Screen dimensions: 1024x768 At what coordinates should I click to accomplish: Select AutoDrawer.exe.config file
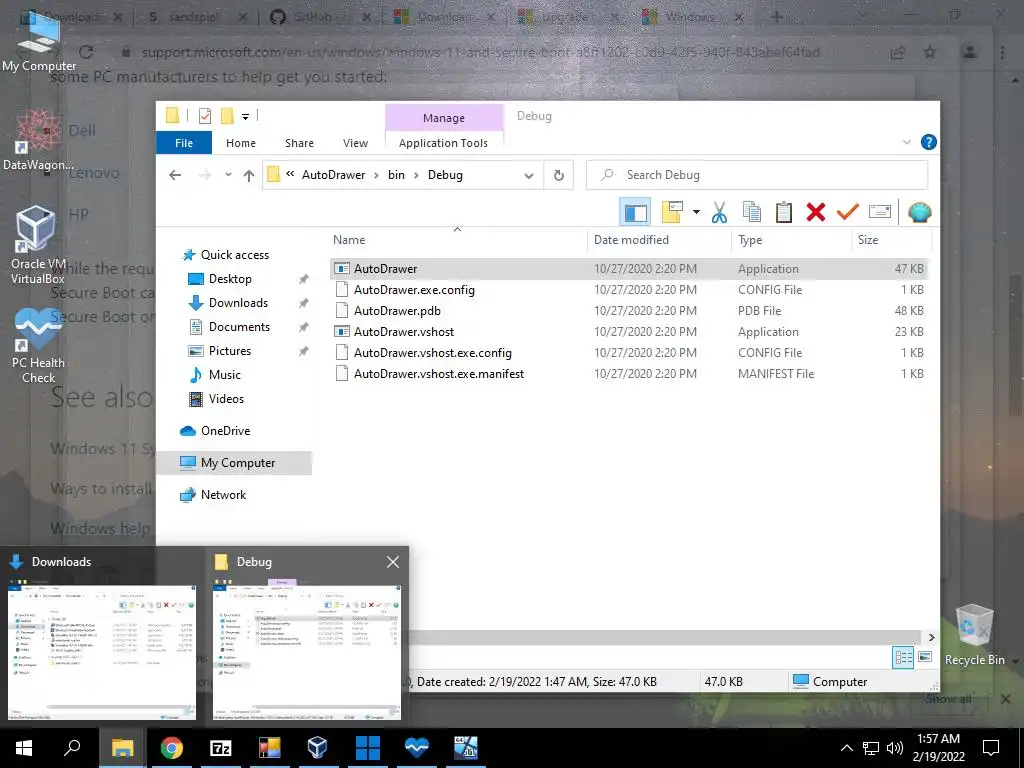pos(628,289)
